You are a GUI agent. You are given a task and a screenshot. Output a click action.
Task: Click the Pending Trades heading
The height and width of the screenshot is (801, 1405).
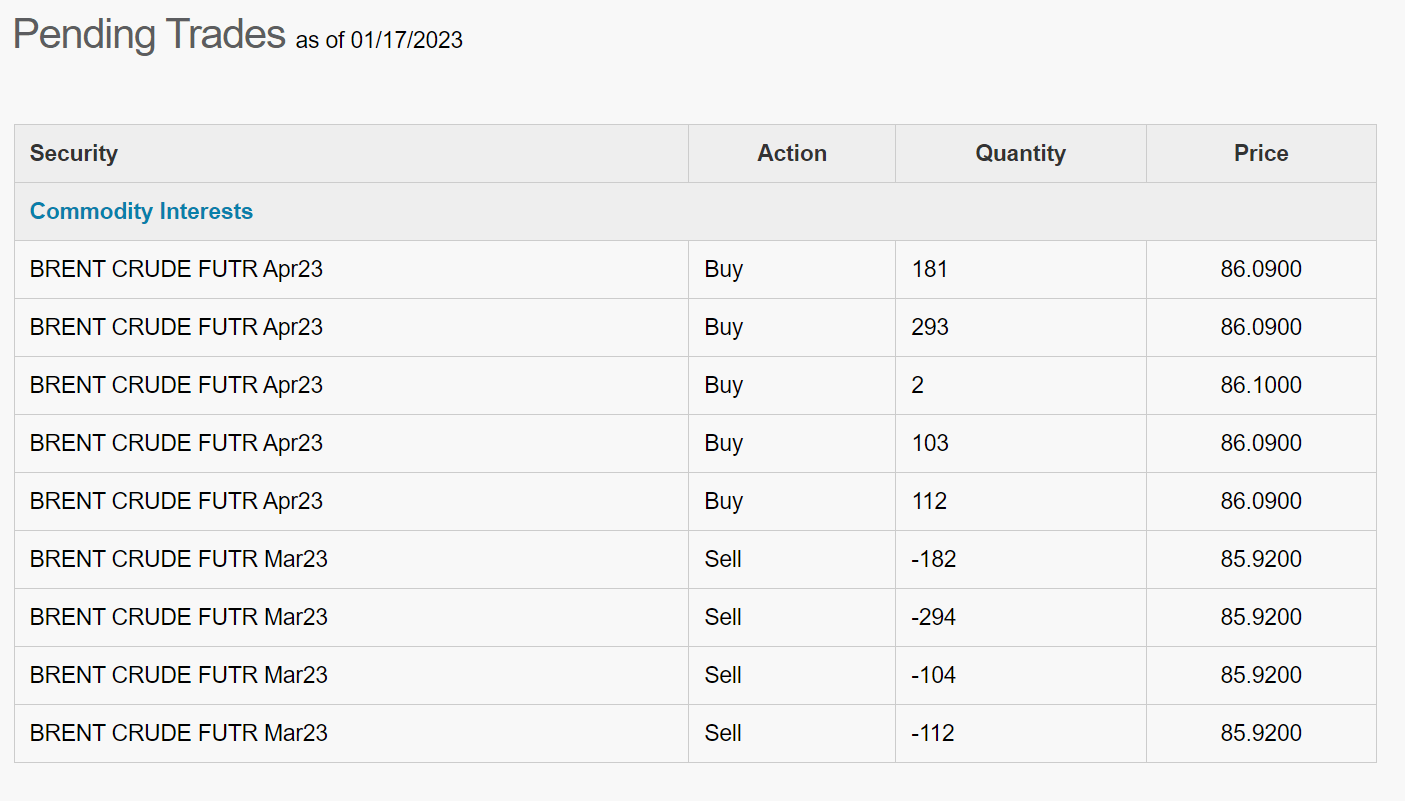pyautogui.click(x=149, y=35)
